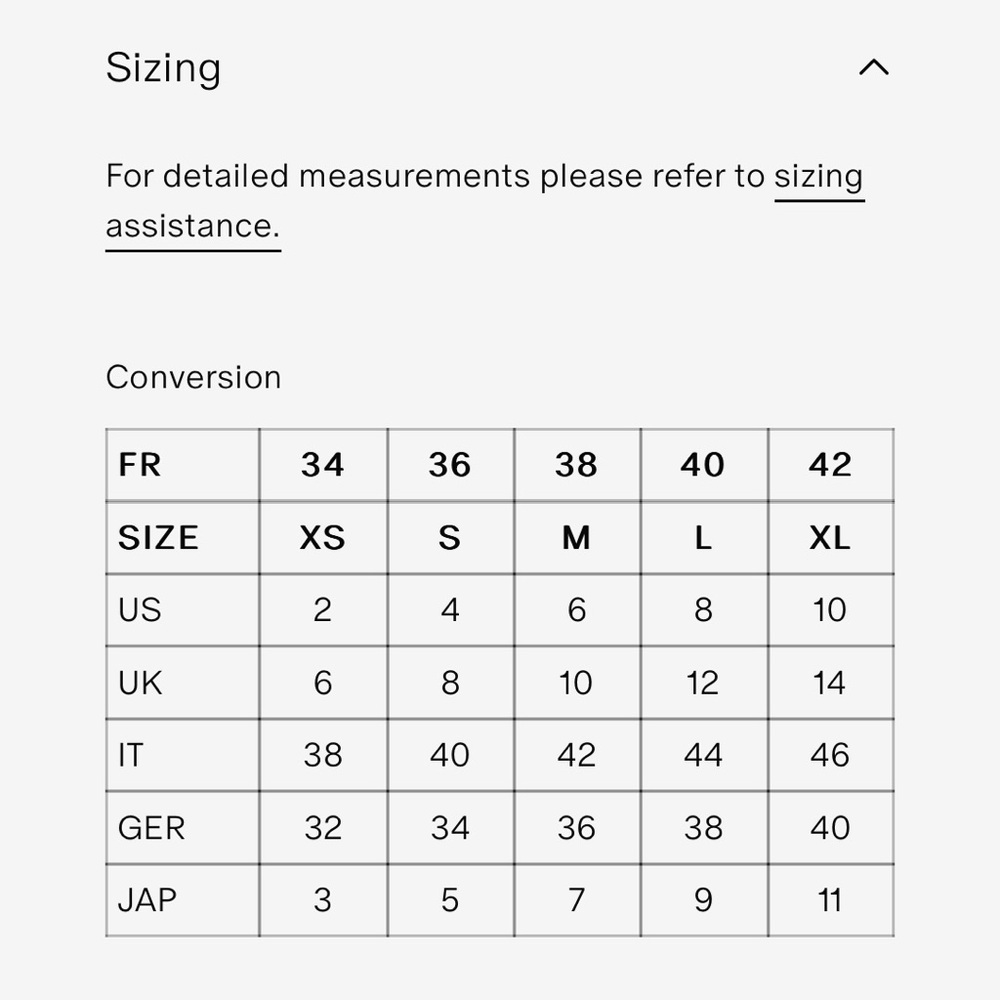Collapse the Sizing section chevron
This screenshot has height=1000, width=1000.
[x=873, y=68]
